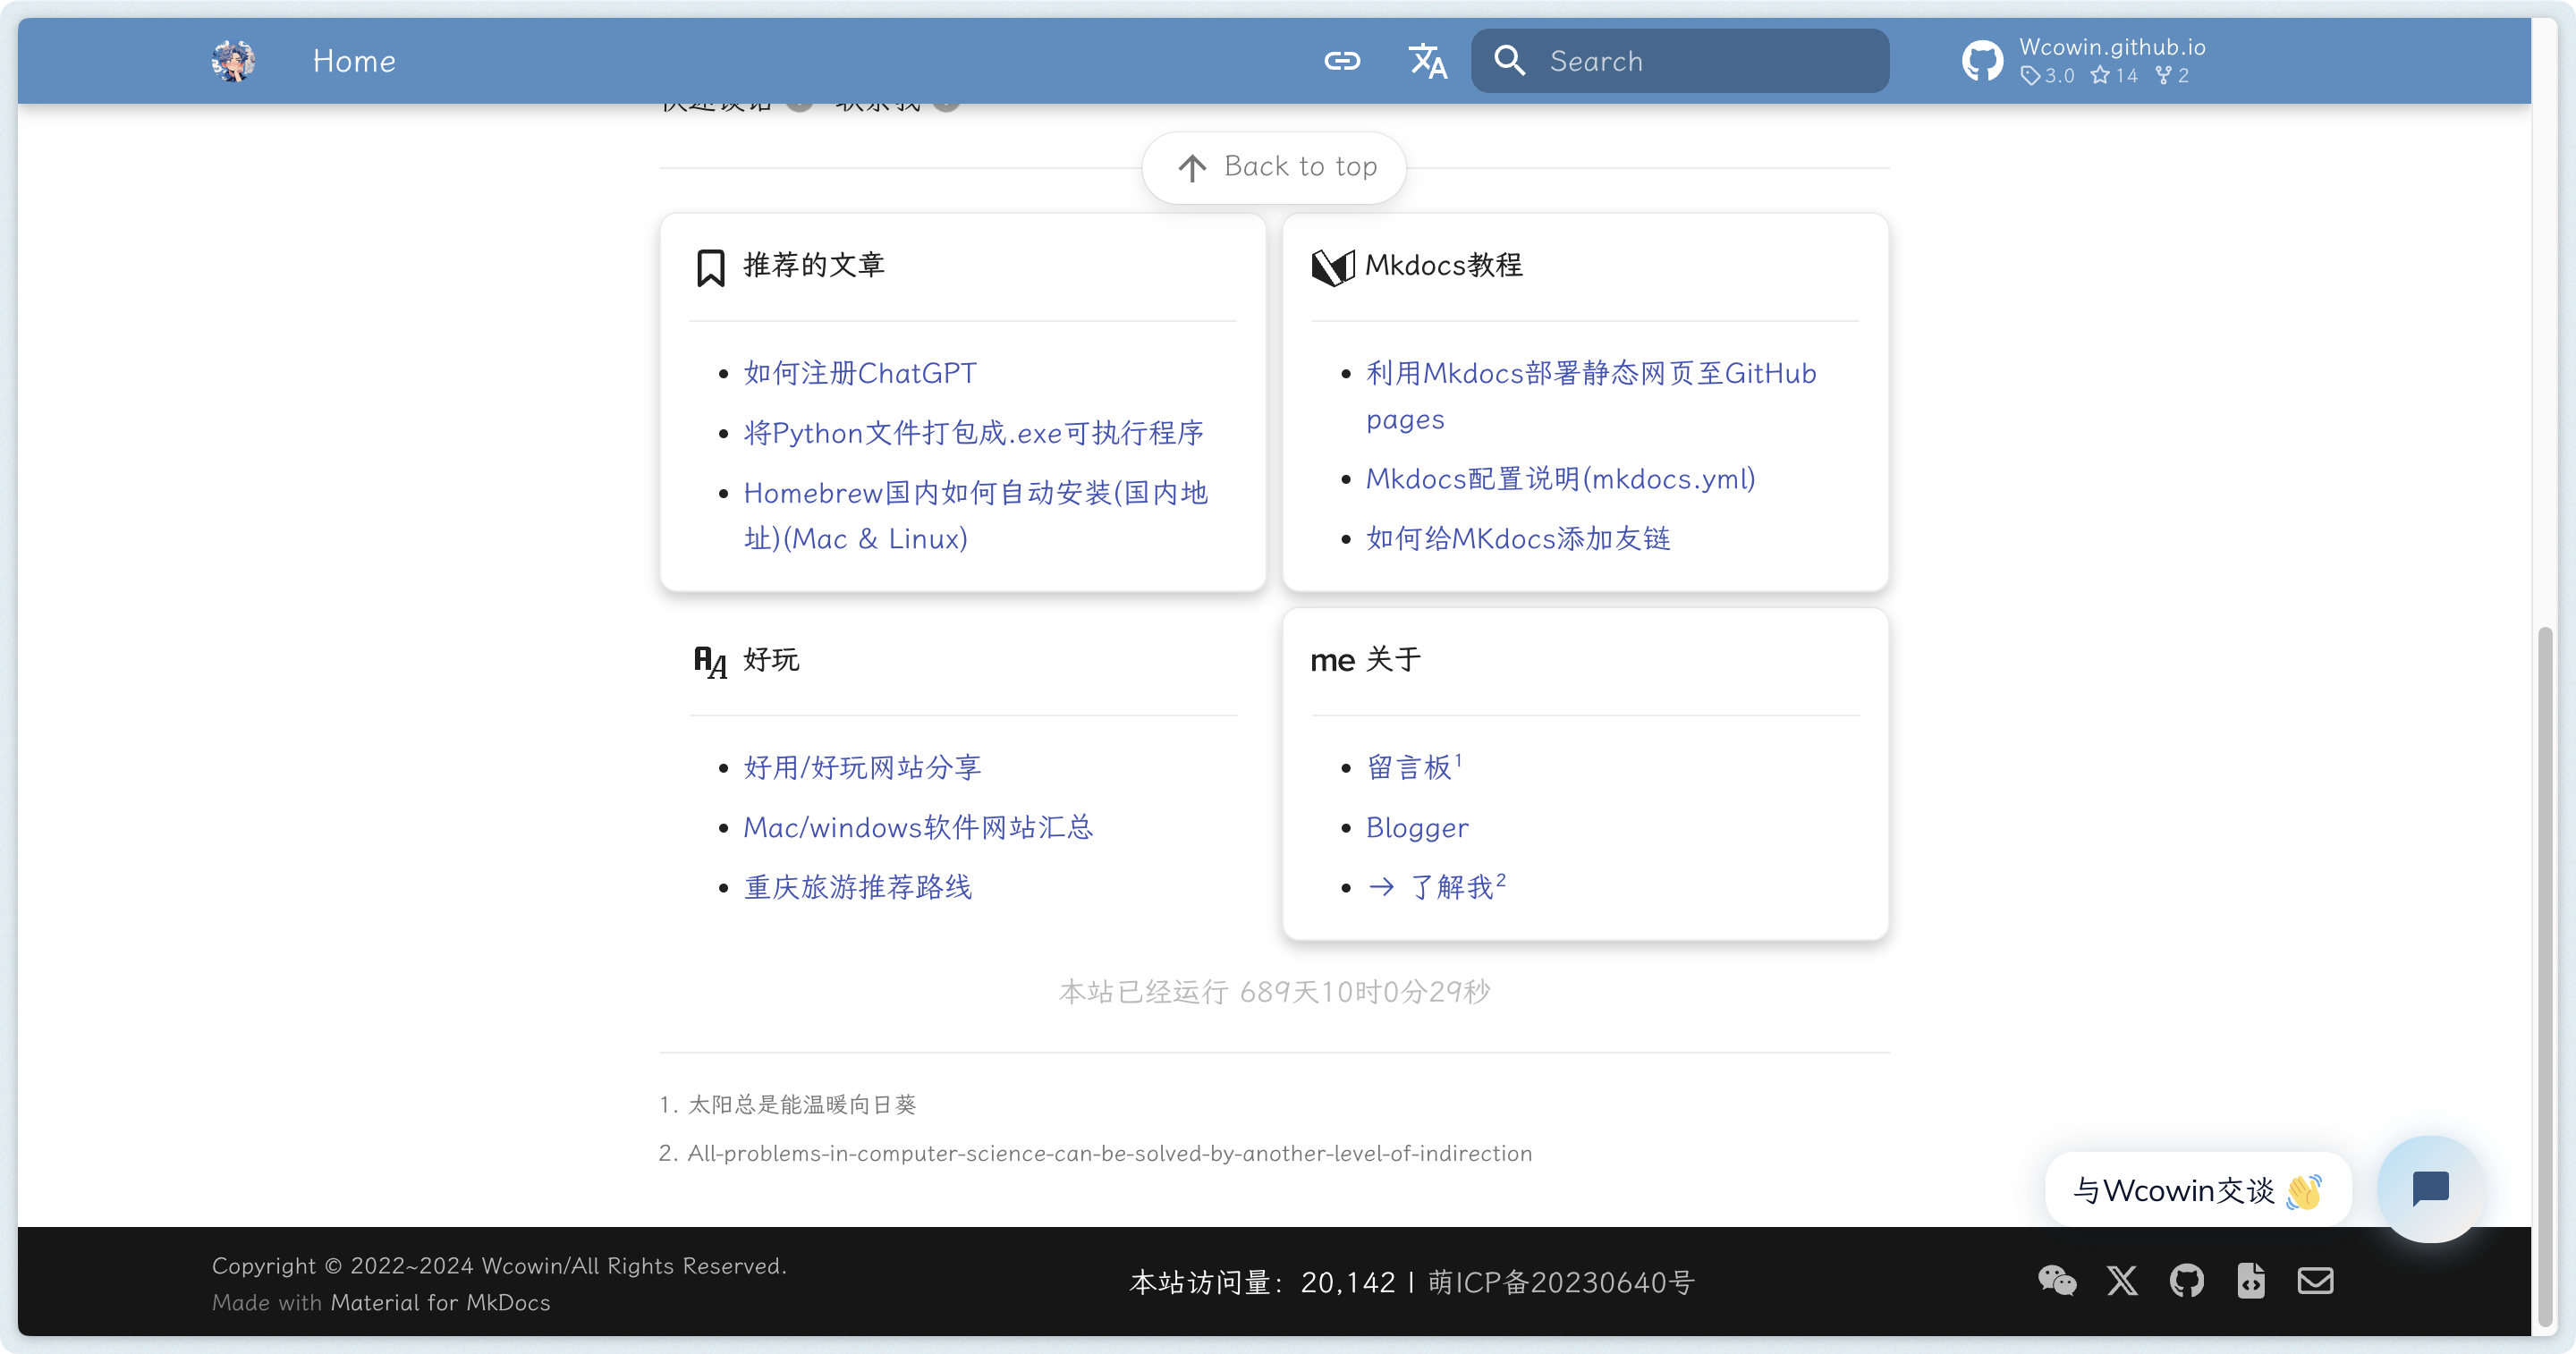Open the Blogger link
Image resolution: width=2576 pixels, height=1354 pixels.
pos(1417,828)
